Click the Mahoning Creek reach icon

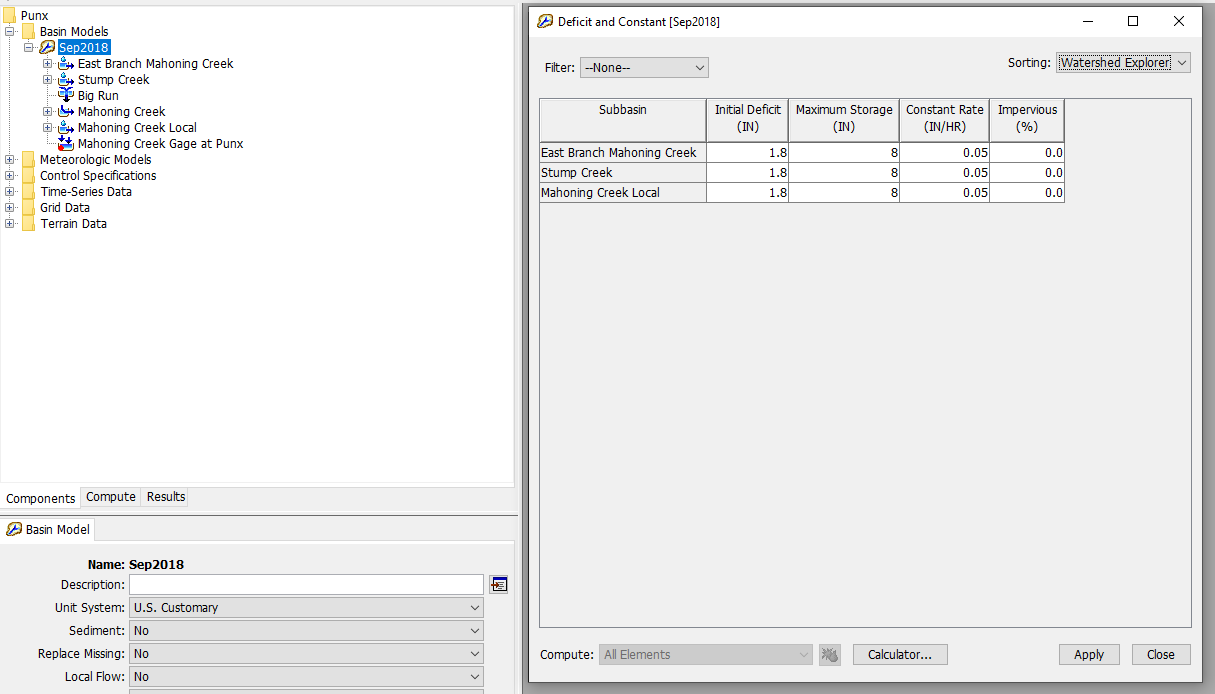pyautogui.click(x=65, y=111)
